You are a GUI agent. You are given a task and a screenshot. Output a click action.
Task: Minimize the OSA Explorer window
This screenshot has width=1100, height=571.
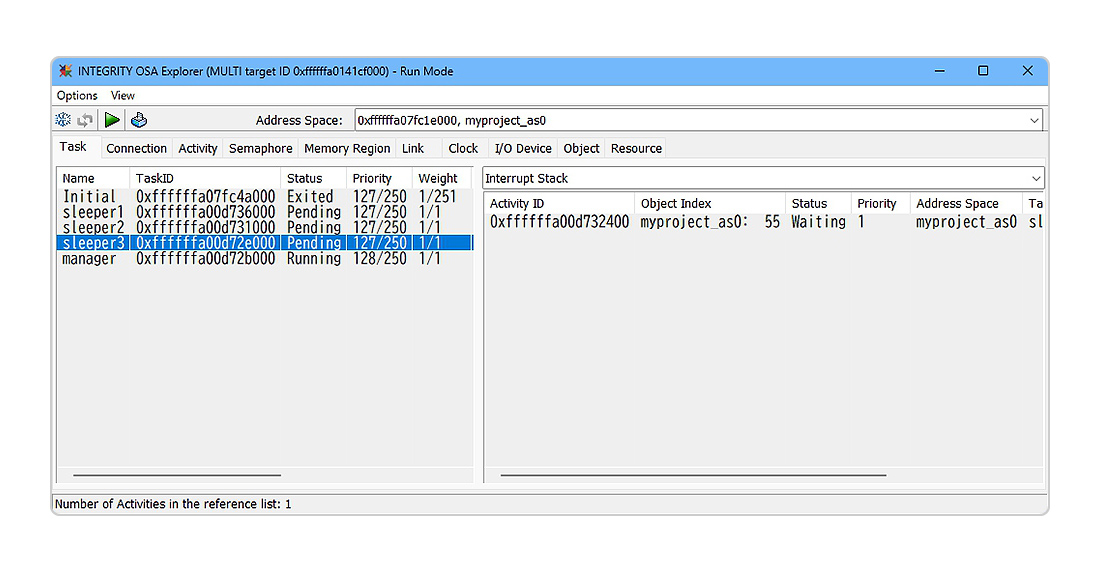click(x=939, y=71)
